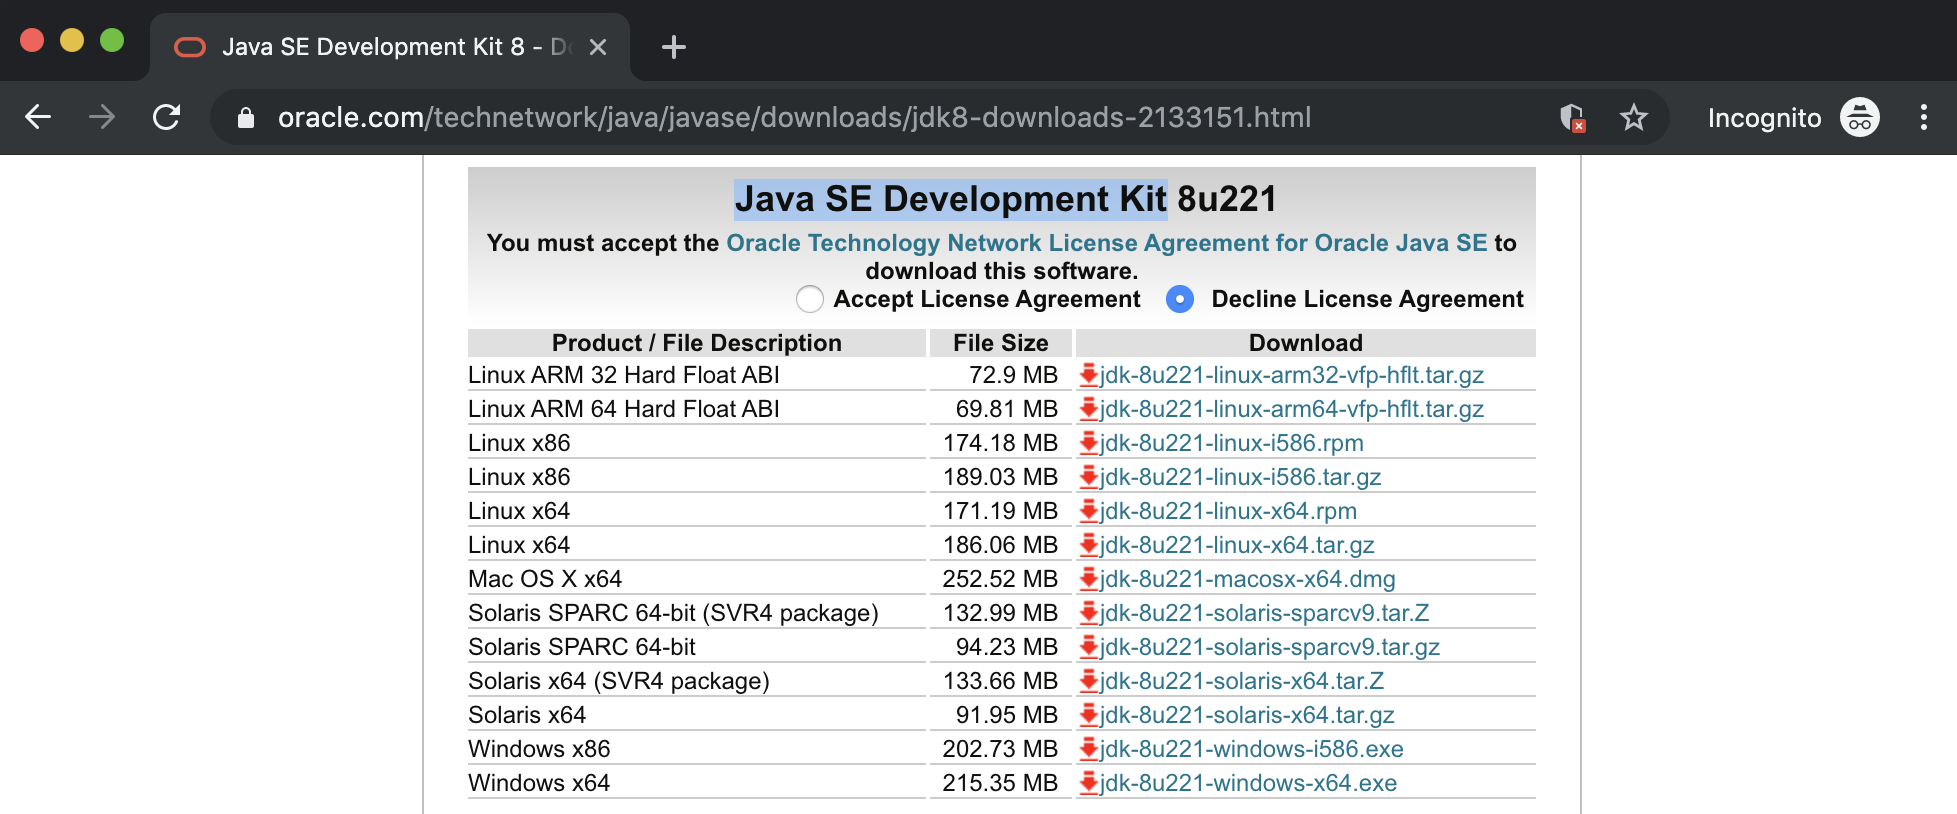Click the 'Download' column header
The height and width of the screenshot is (814, 1957).
tap(1306, 343)
